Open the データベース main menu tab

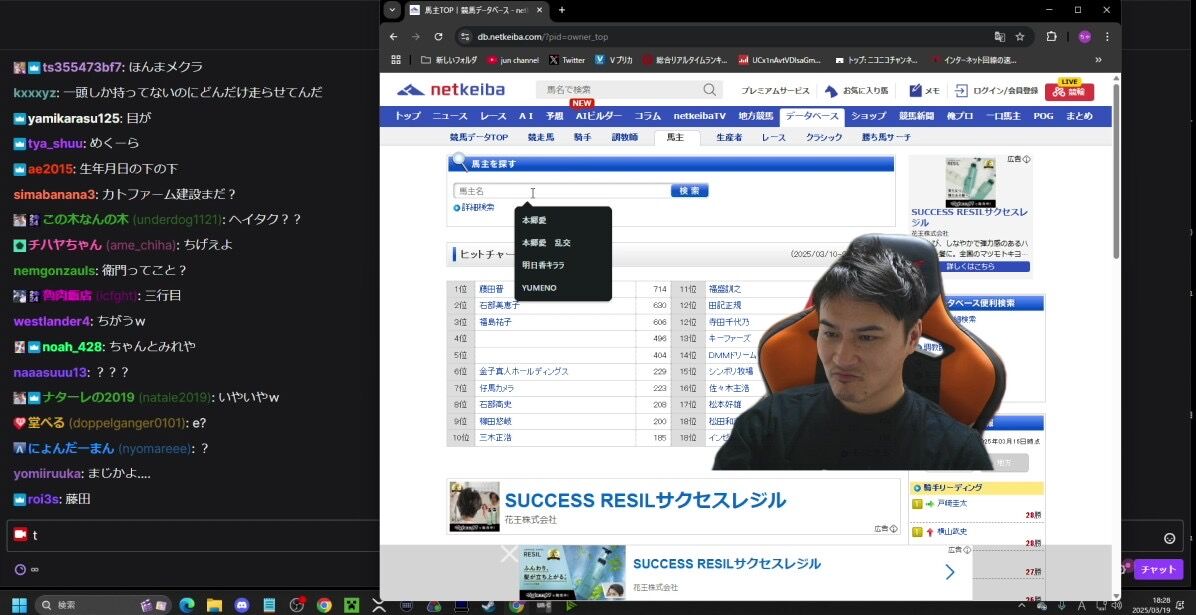[811, 116]
